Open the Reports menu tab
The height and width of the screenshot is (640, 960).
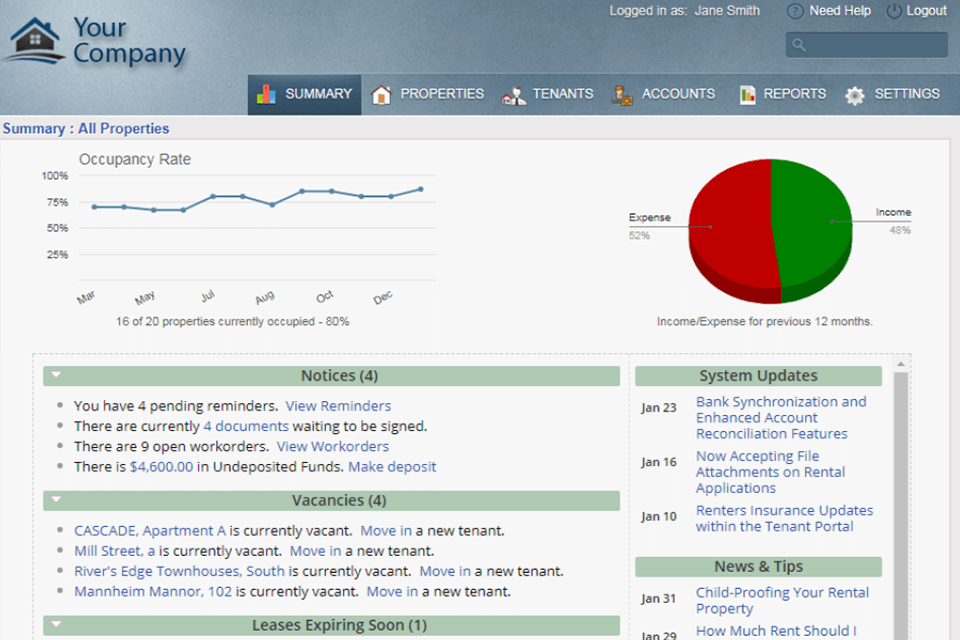794,94
